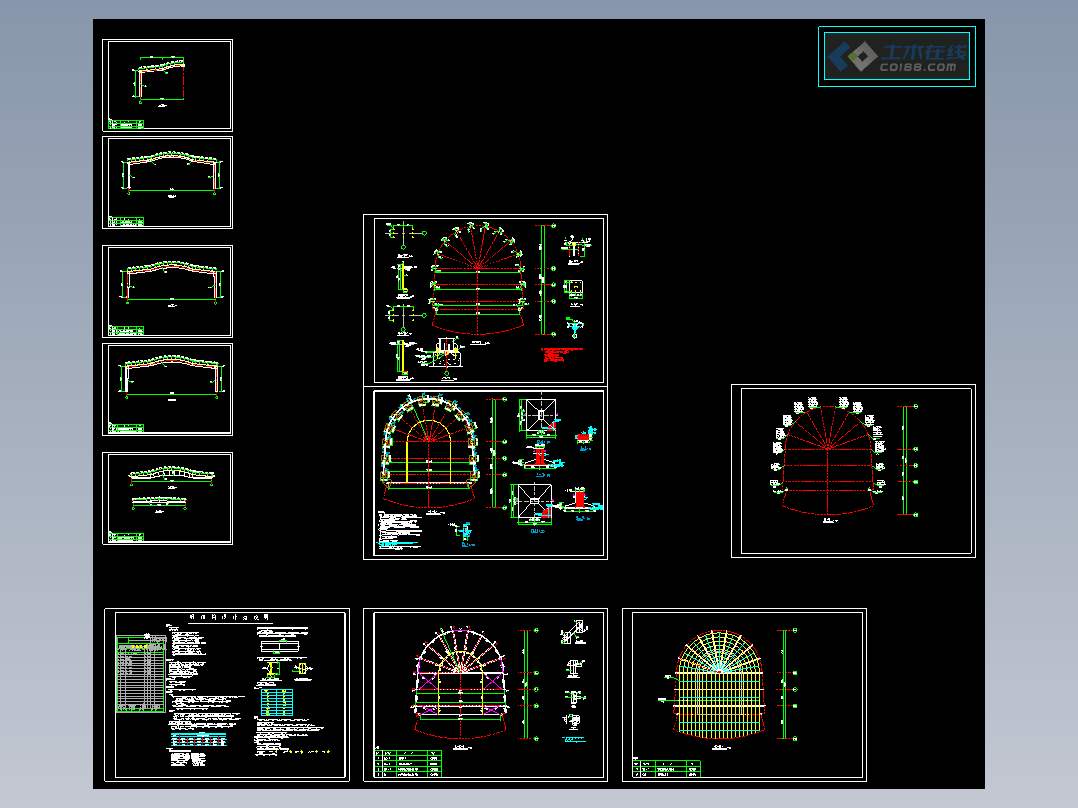Screen dimensions: 1078x808
Task: Select the sheet showing two beam elevations
Action: 167,499
